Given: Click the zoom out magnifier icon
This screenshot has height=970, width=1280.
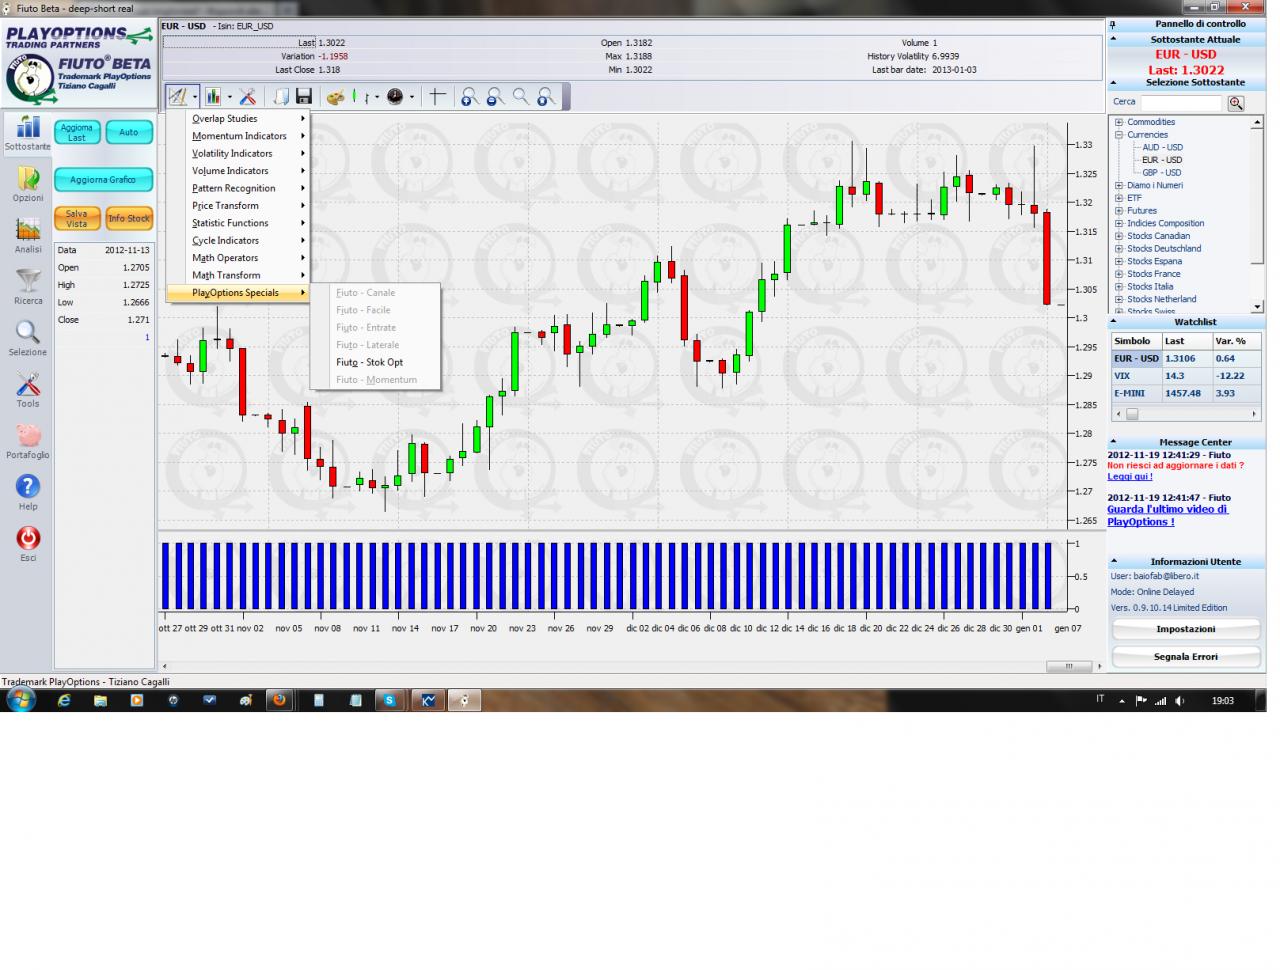Looking at the screenshot, I should coord(495,97).
